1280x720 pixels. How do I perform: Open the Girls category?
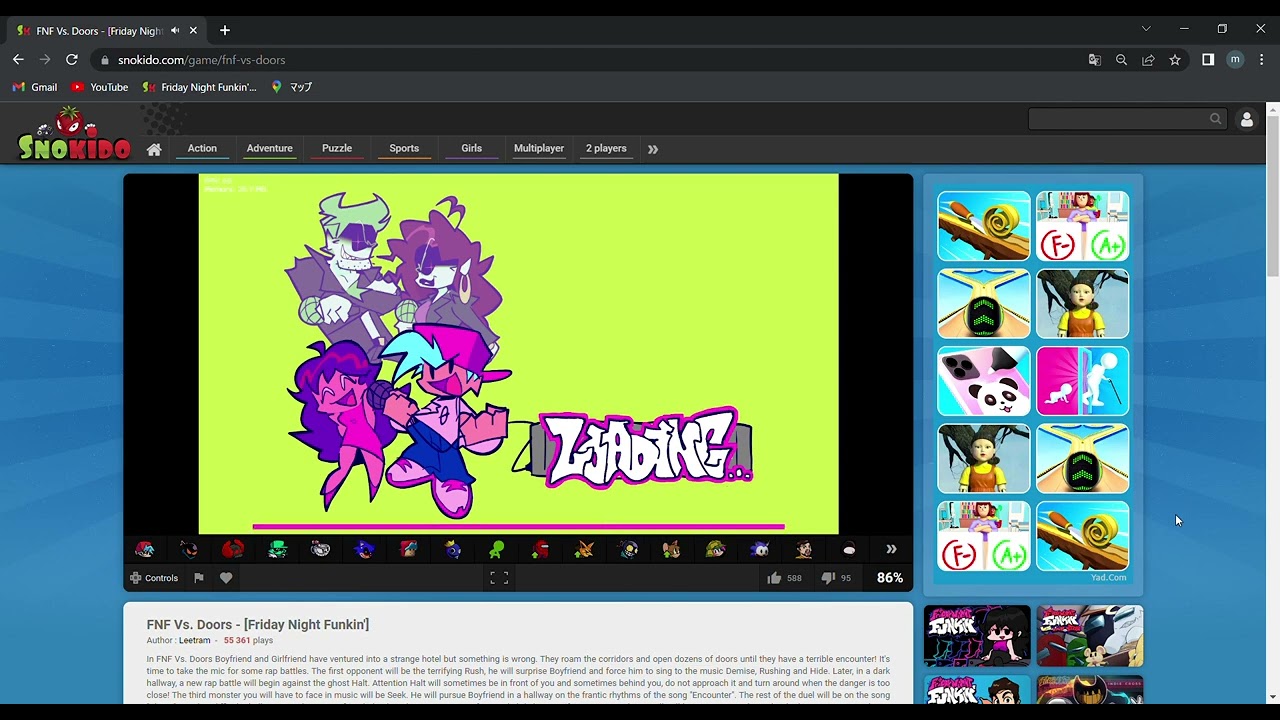[x=471, y=149]
